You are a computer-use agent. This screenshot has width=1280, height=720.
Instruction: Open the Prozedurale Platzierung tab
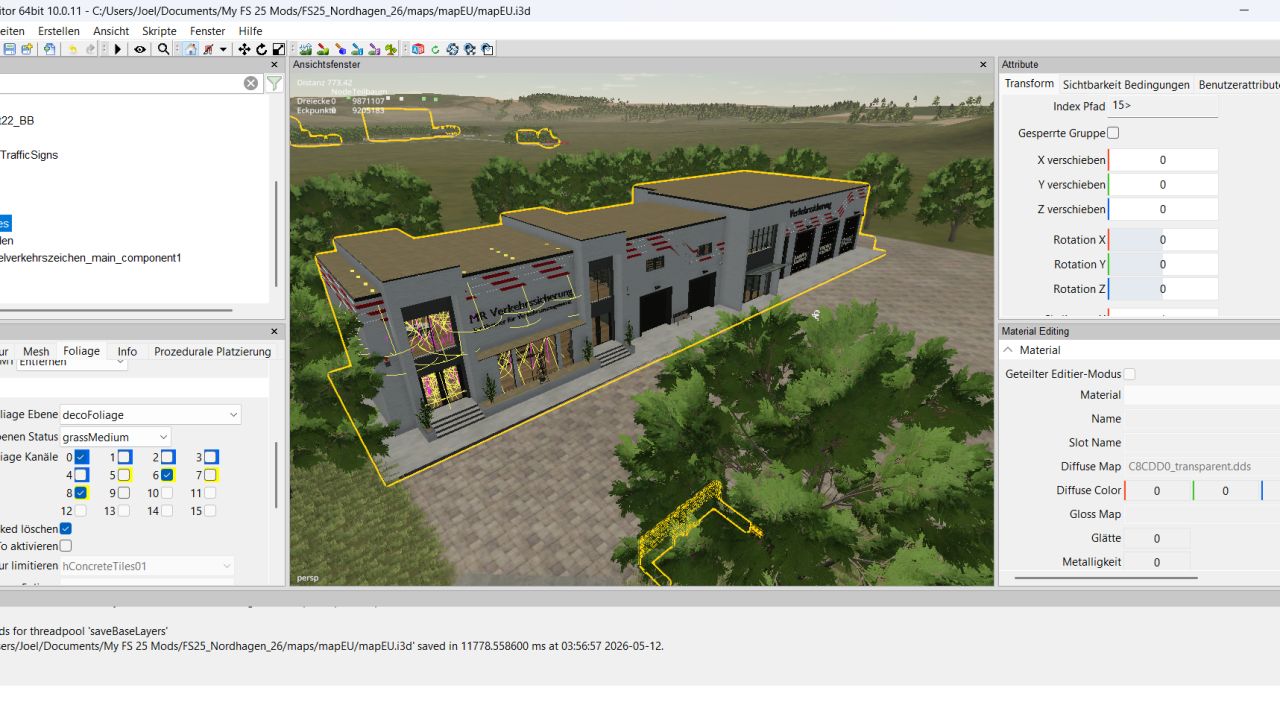tap(213, 351)
